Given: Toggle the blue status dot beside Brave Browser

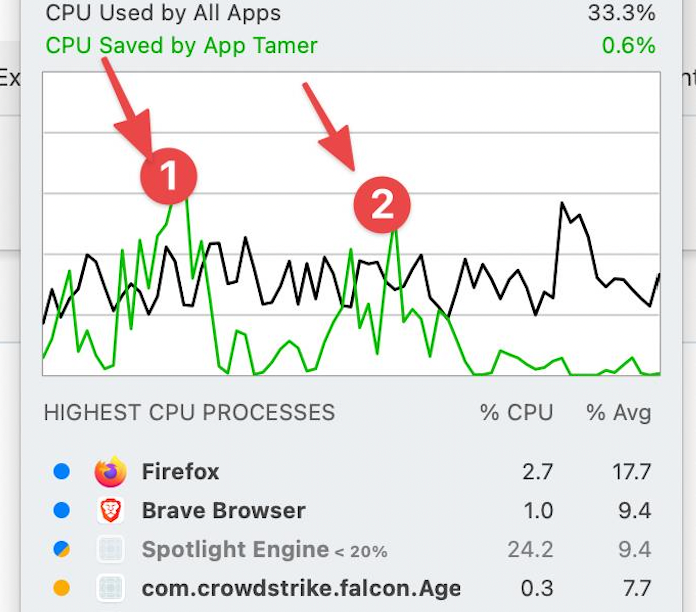Looking at the screenshot, I should pyautogui.click(x=62, y=510).
